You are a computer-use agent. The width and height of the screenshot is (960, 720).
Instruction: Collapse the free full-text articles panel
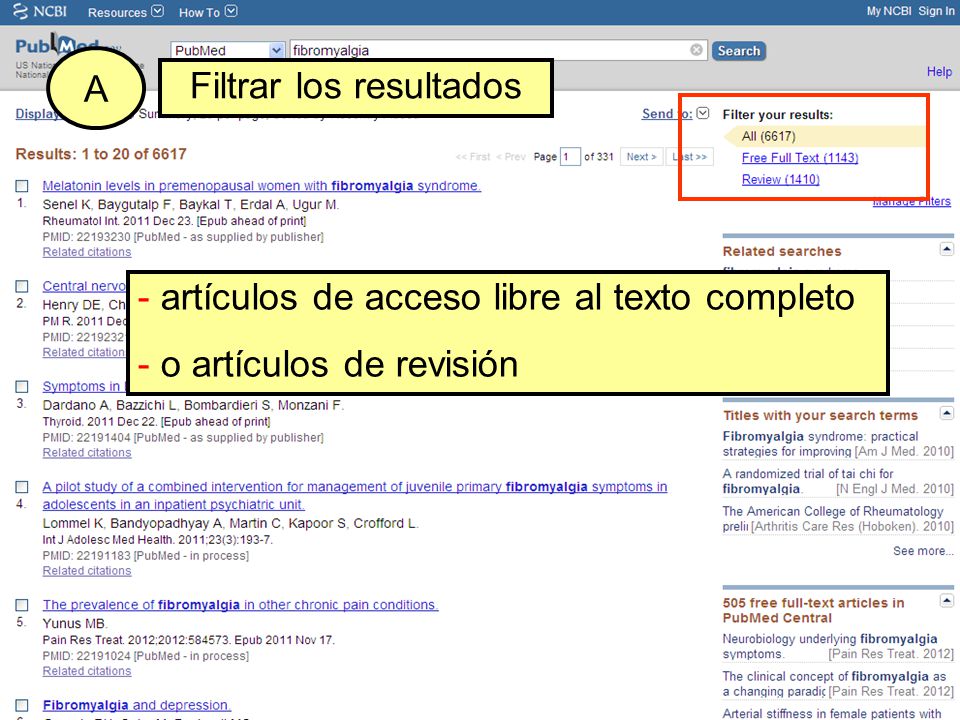click(947, 601)
